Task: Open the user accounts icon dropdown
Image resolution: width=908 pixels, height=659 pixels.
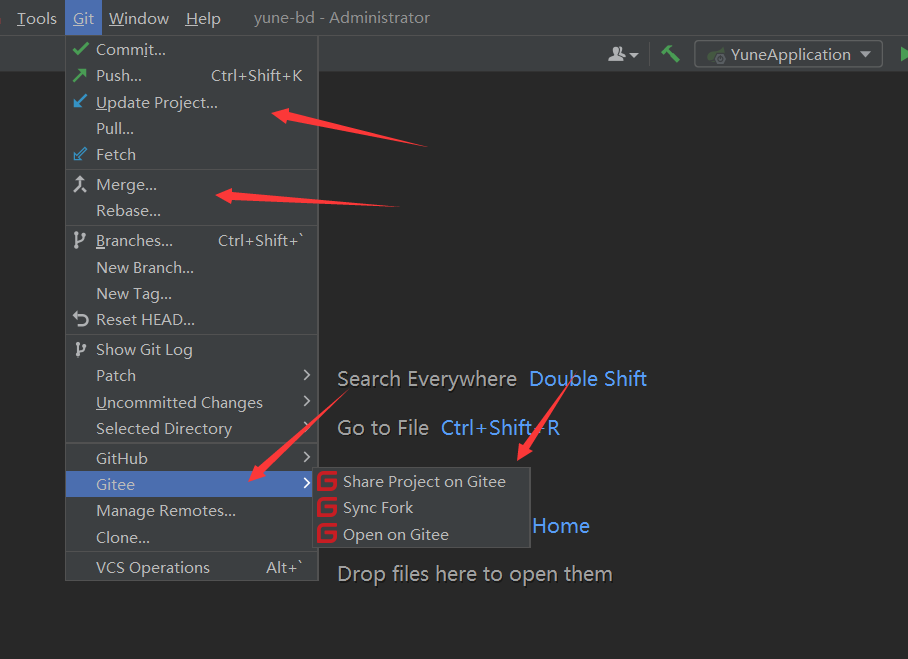Action: click(623, 54)
